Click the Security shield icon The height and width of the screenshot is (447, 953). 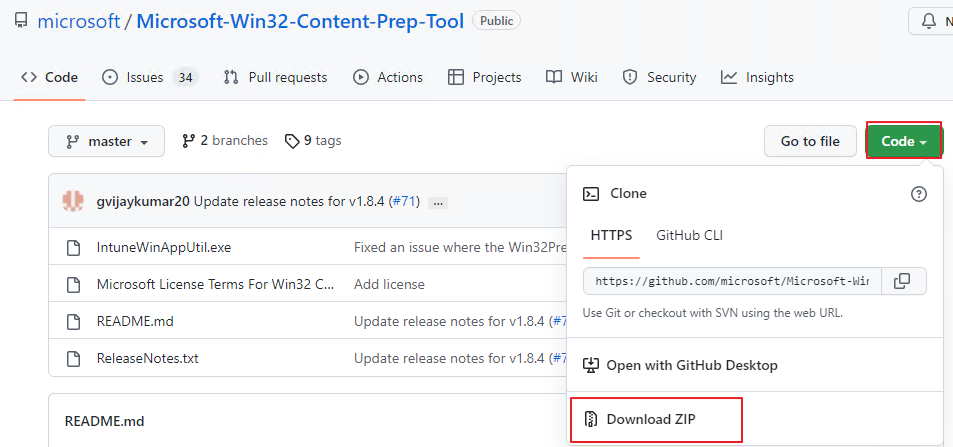tap(630, 77)
